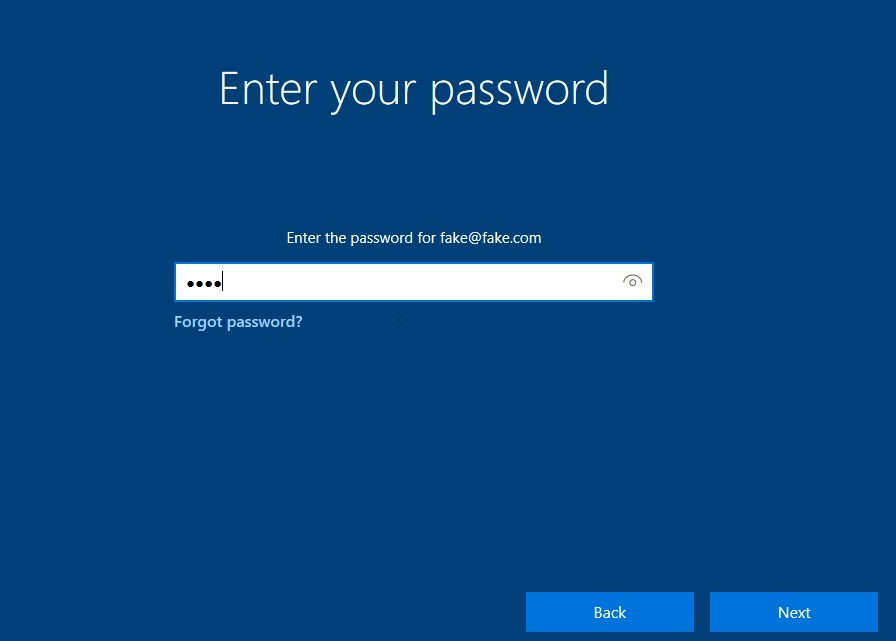This screenshot has height=641, width=896.
Task: Click inside the password input field
Action: pos(414,282)
